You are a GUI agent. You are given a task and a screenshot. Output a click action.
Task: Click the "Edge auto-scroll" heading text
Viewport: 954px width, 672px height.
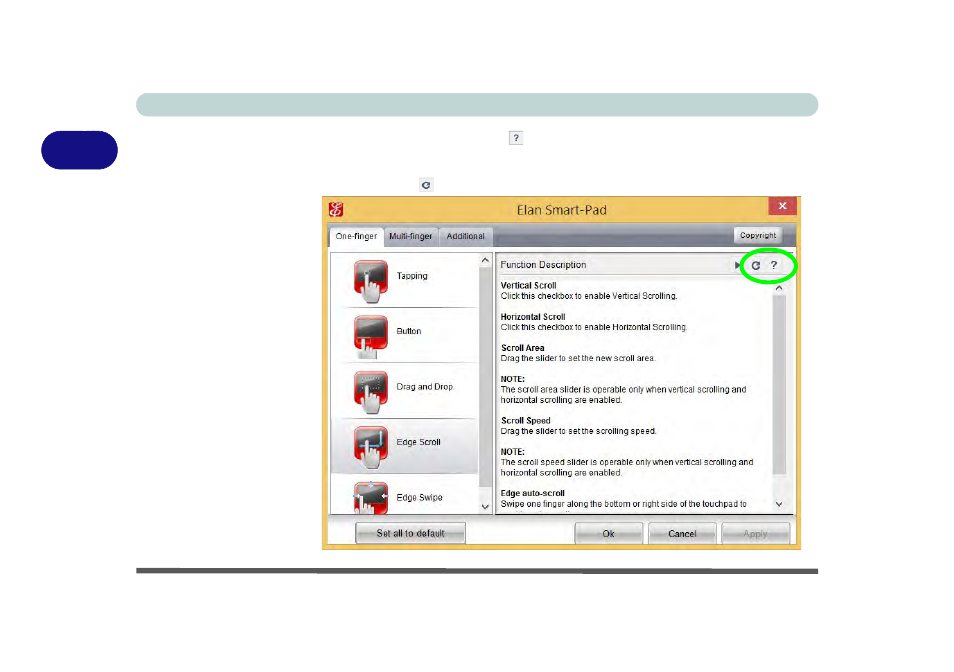coord(533,493)
